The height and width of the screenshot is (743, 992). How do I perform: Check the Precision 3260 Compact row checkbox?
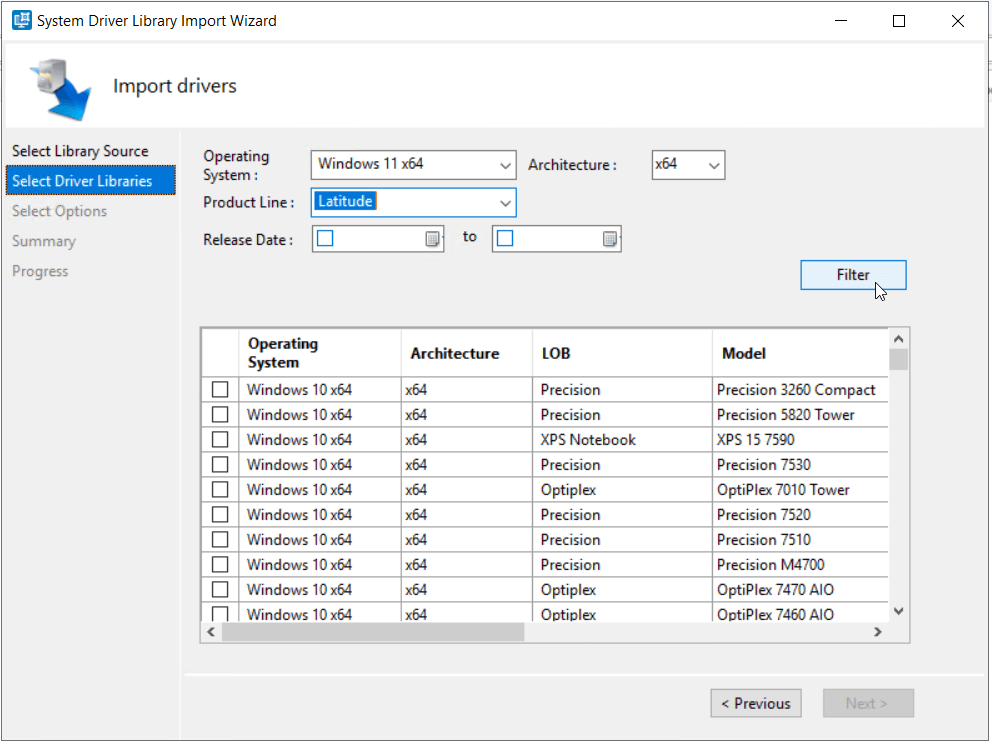(220, 390)
